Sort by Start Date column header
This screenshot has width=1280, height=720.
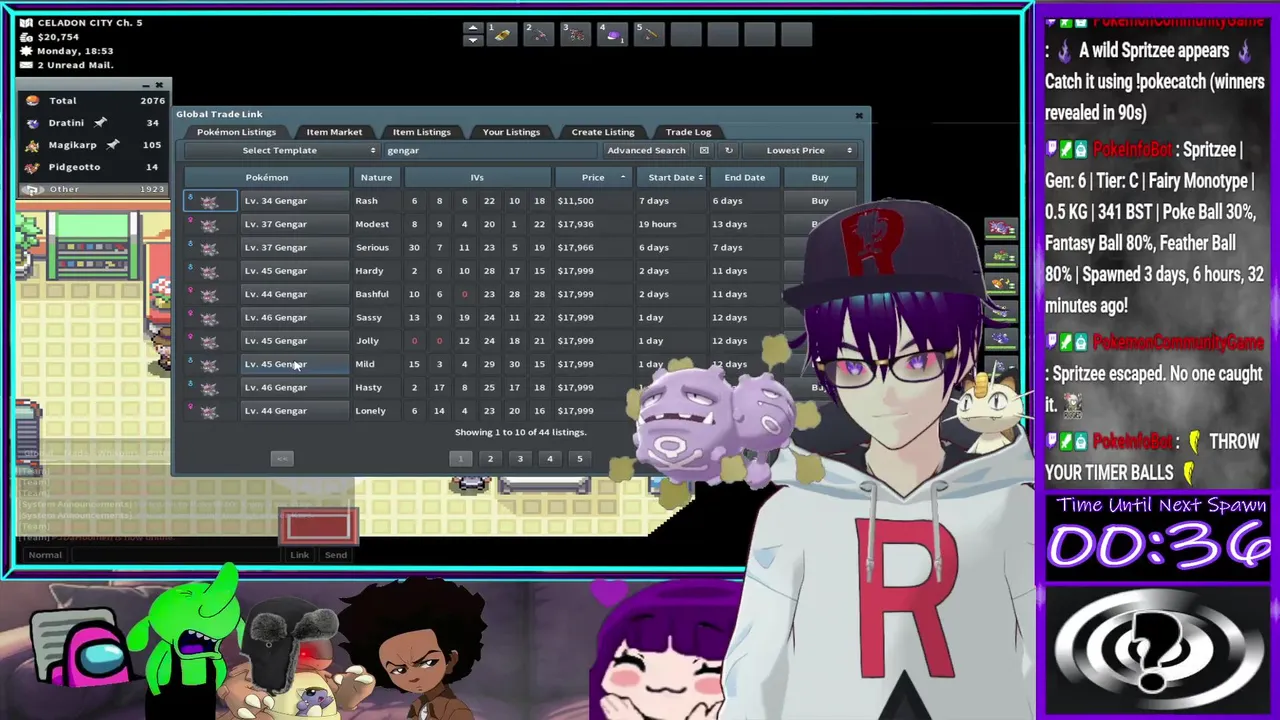[x=672, y=177]
